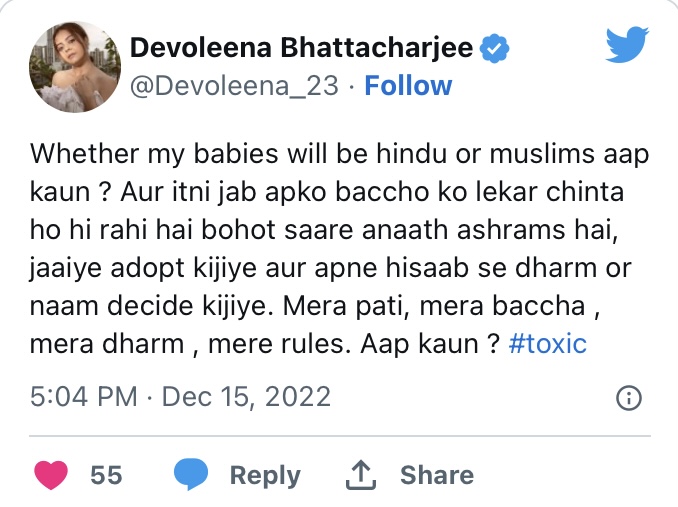678x507 pixels.
Task: Open Devoleena's profile picture
Action: pos(72,66)
